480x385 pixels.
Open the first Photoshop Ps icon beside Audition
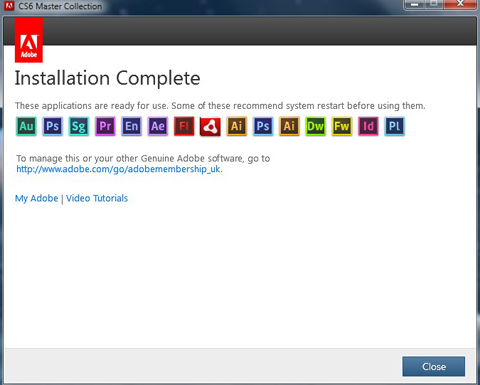click(53, 126)
